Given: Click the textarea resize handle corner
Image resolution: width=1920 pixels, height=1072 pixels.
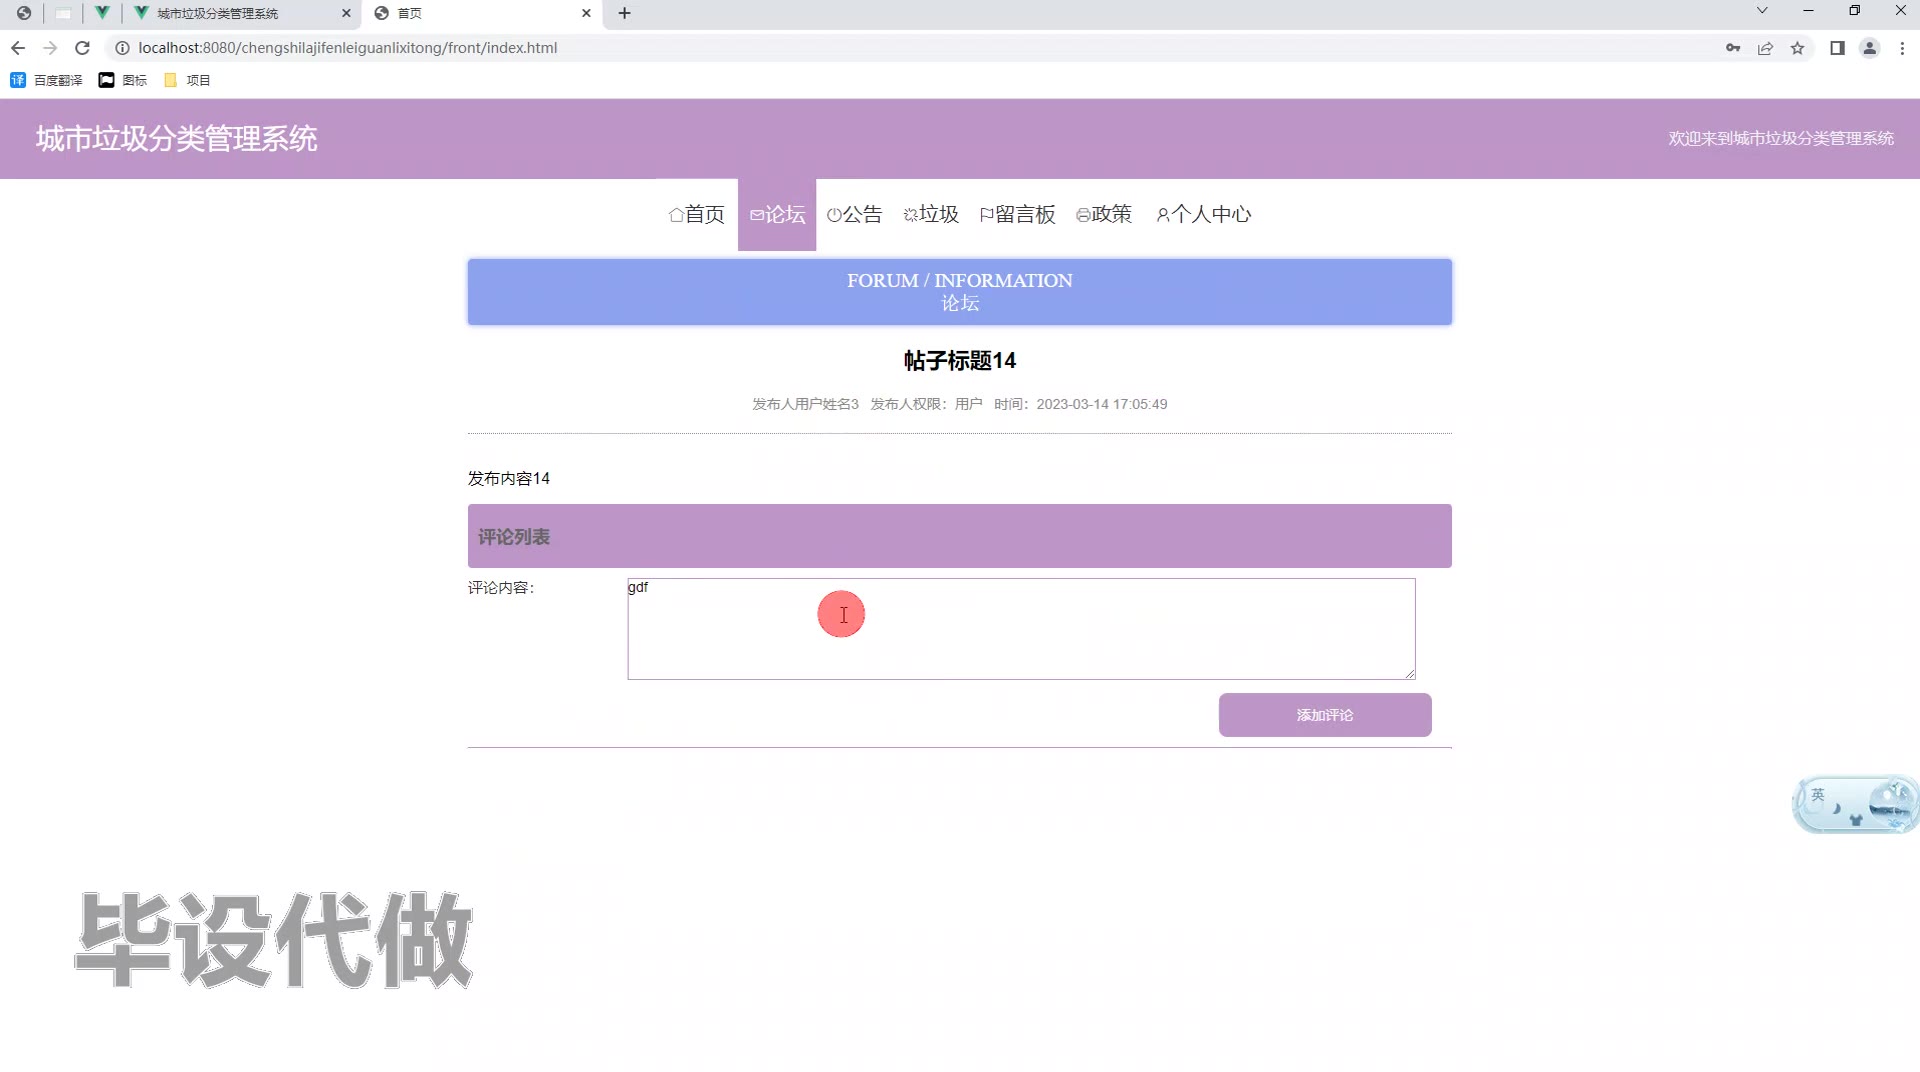Looking at the screenshot, I should pyautogui.click(x=1410, y=674).
